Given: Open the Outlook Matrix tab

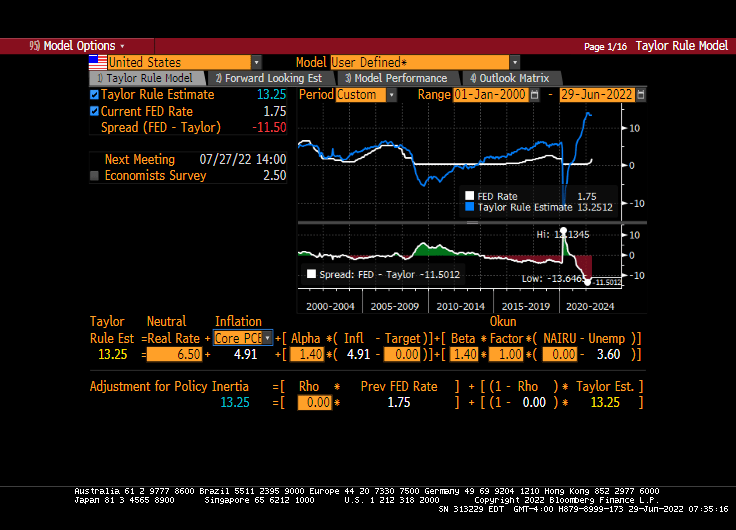Looking at the screenshot, I should (x=508, y=78).
